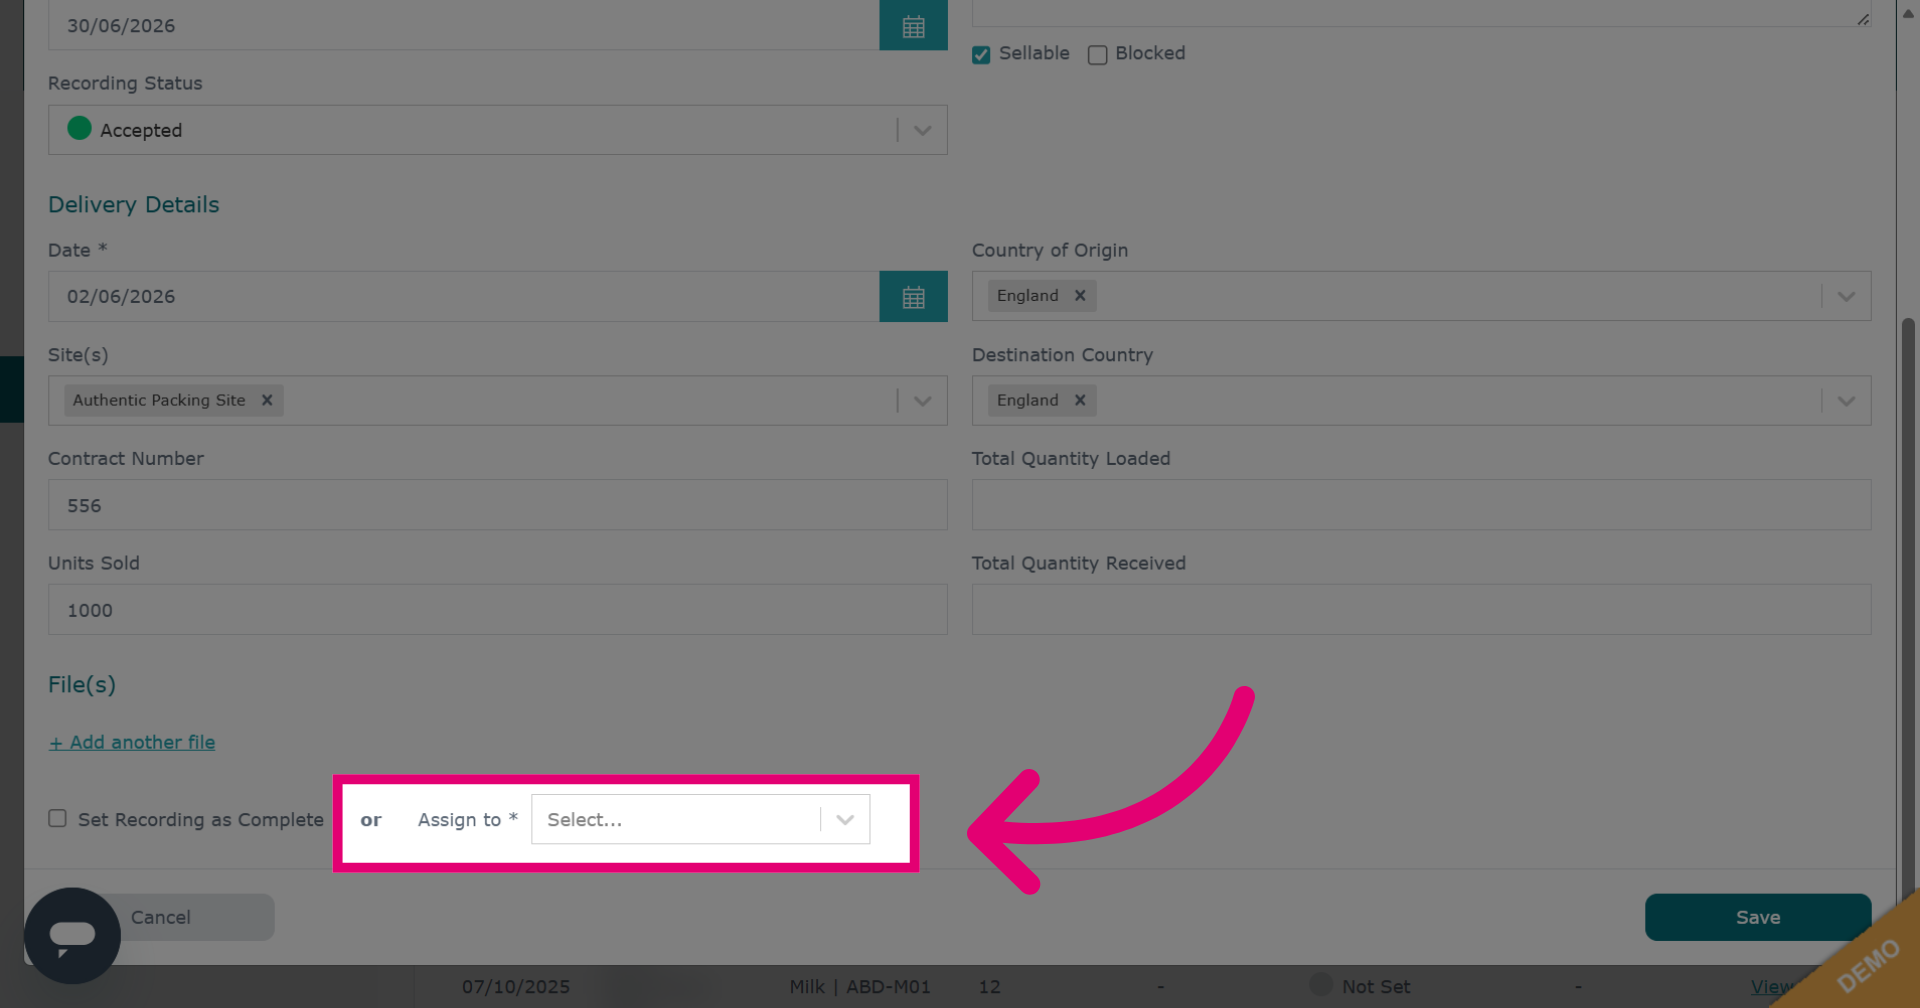Click the Accepted status value
Image resolution: width=1920 pixels, height=1008 pixels.
pyautogui.click(x=141, y=131)
